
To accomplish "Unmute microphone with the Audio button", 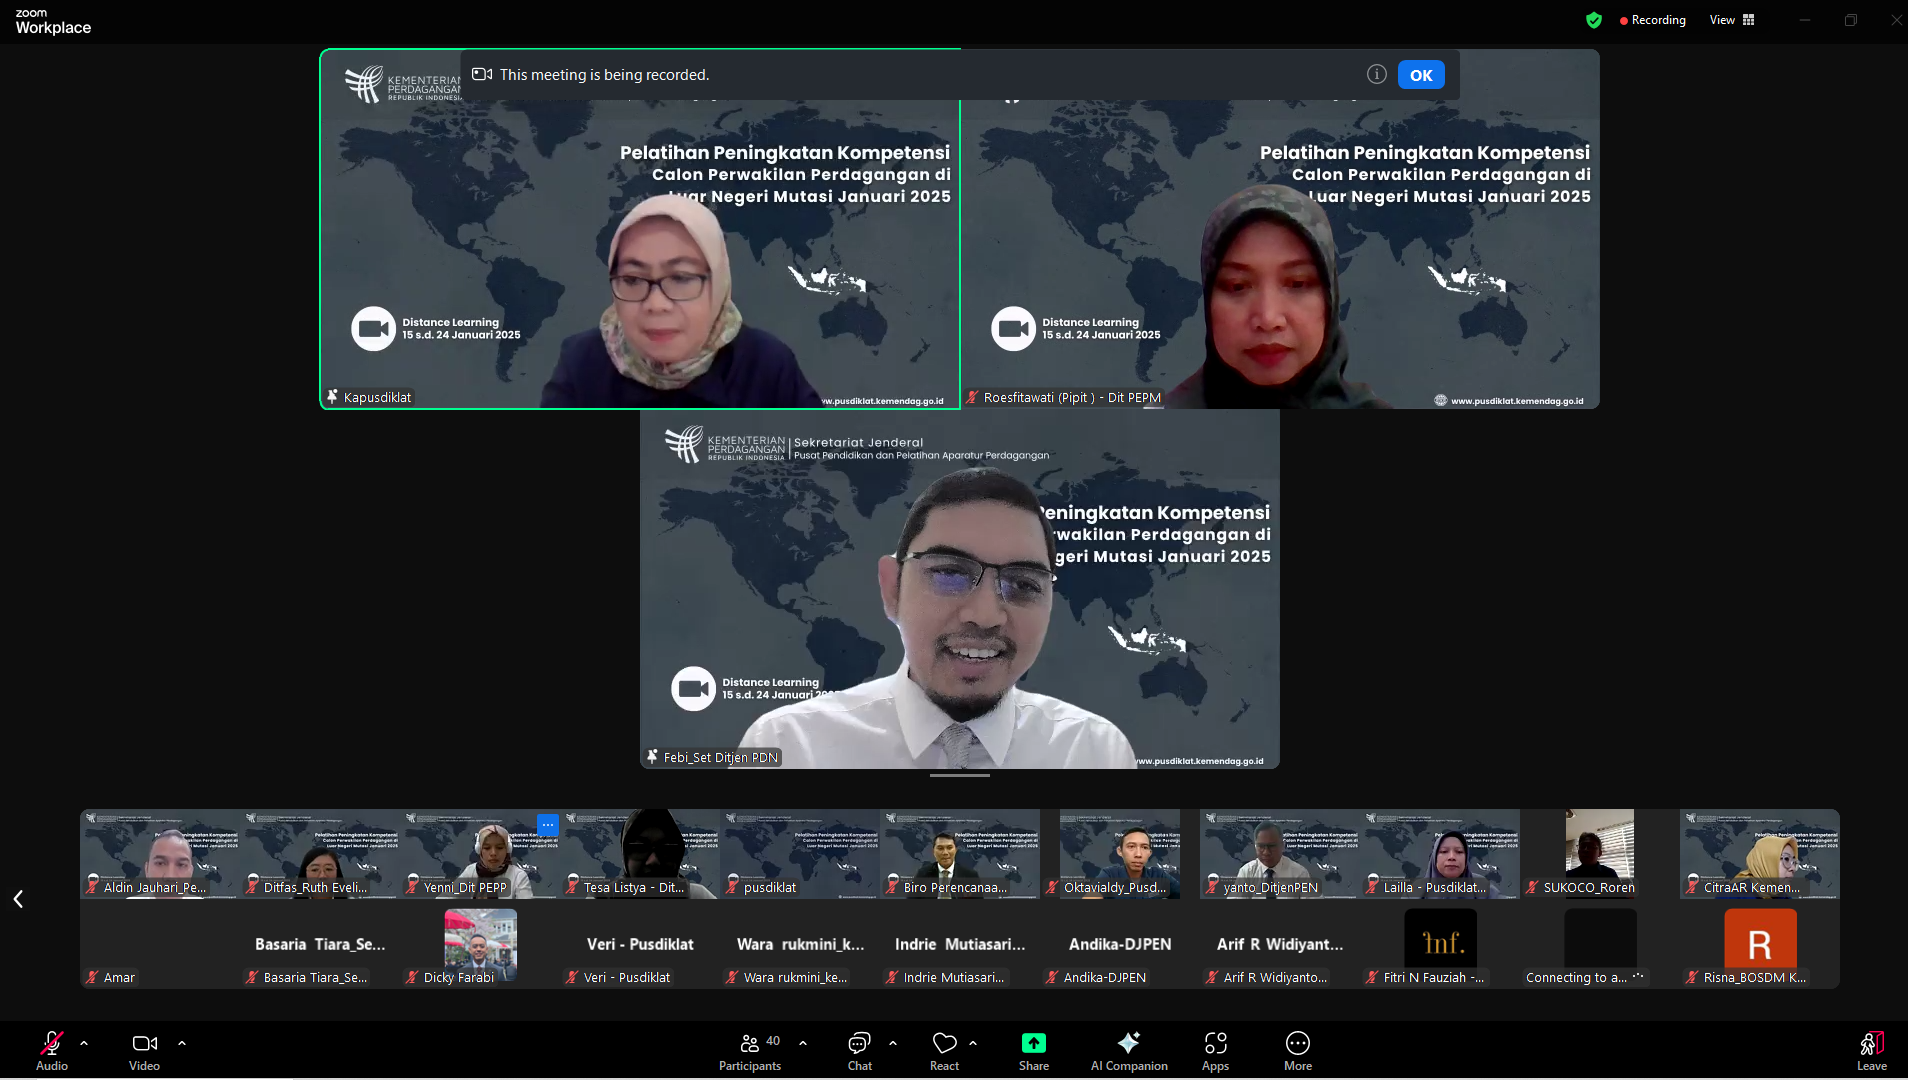I will tap(52, 1050).
